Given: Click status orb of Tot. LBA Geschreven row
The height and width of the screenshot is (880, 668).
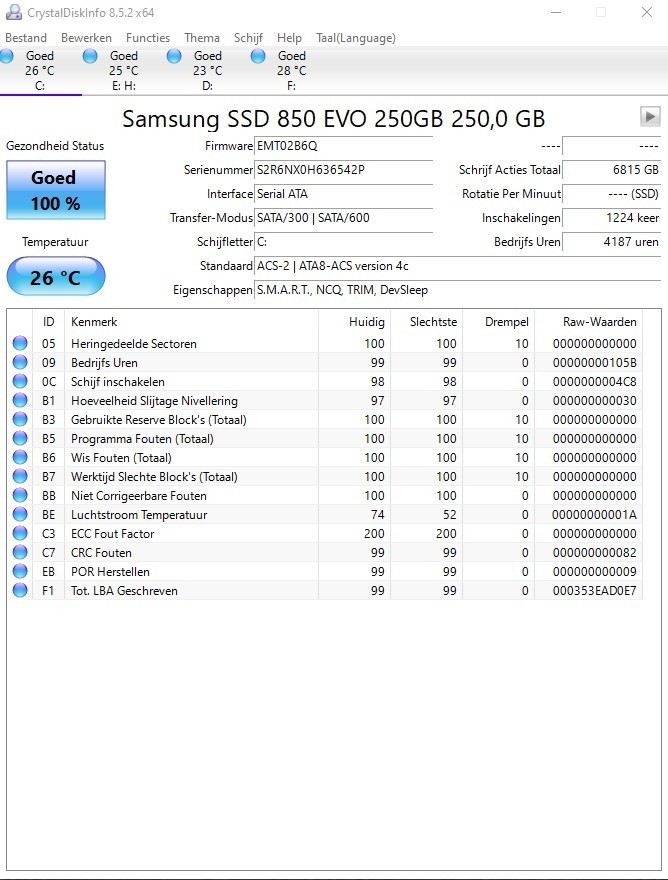Looking at the screenshot, I should (x=20, y=590).
